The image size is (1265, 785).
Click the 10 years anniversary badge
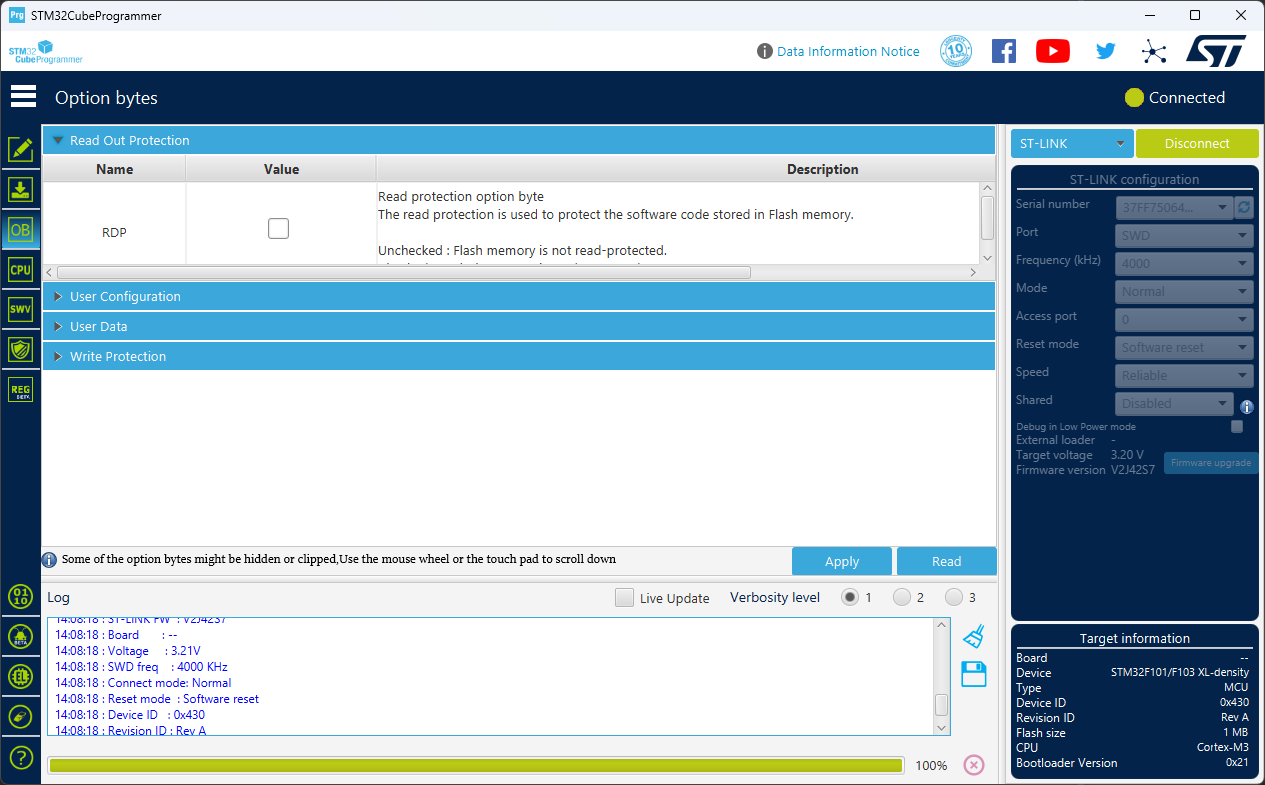coord(956,51)
